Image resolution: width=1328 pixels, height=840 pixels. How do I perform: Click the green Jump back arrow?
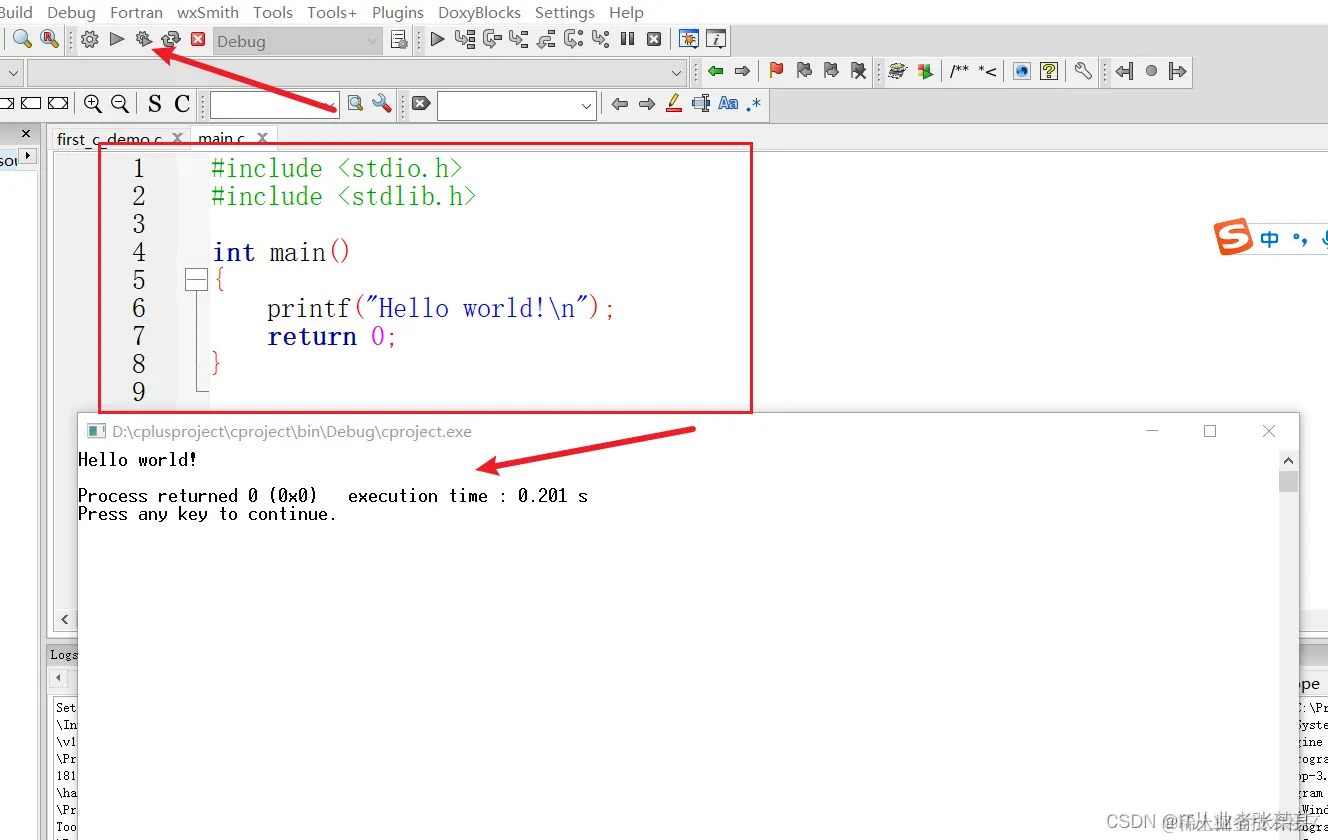pos(715,71)
